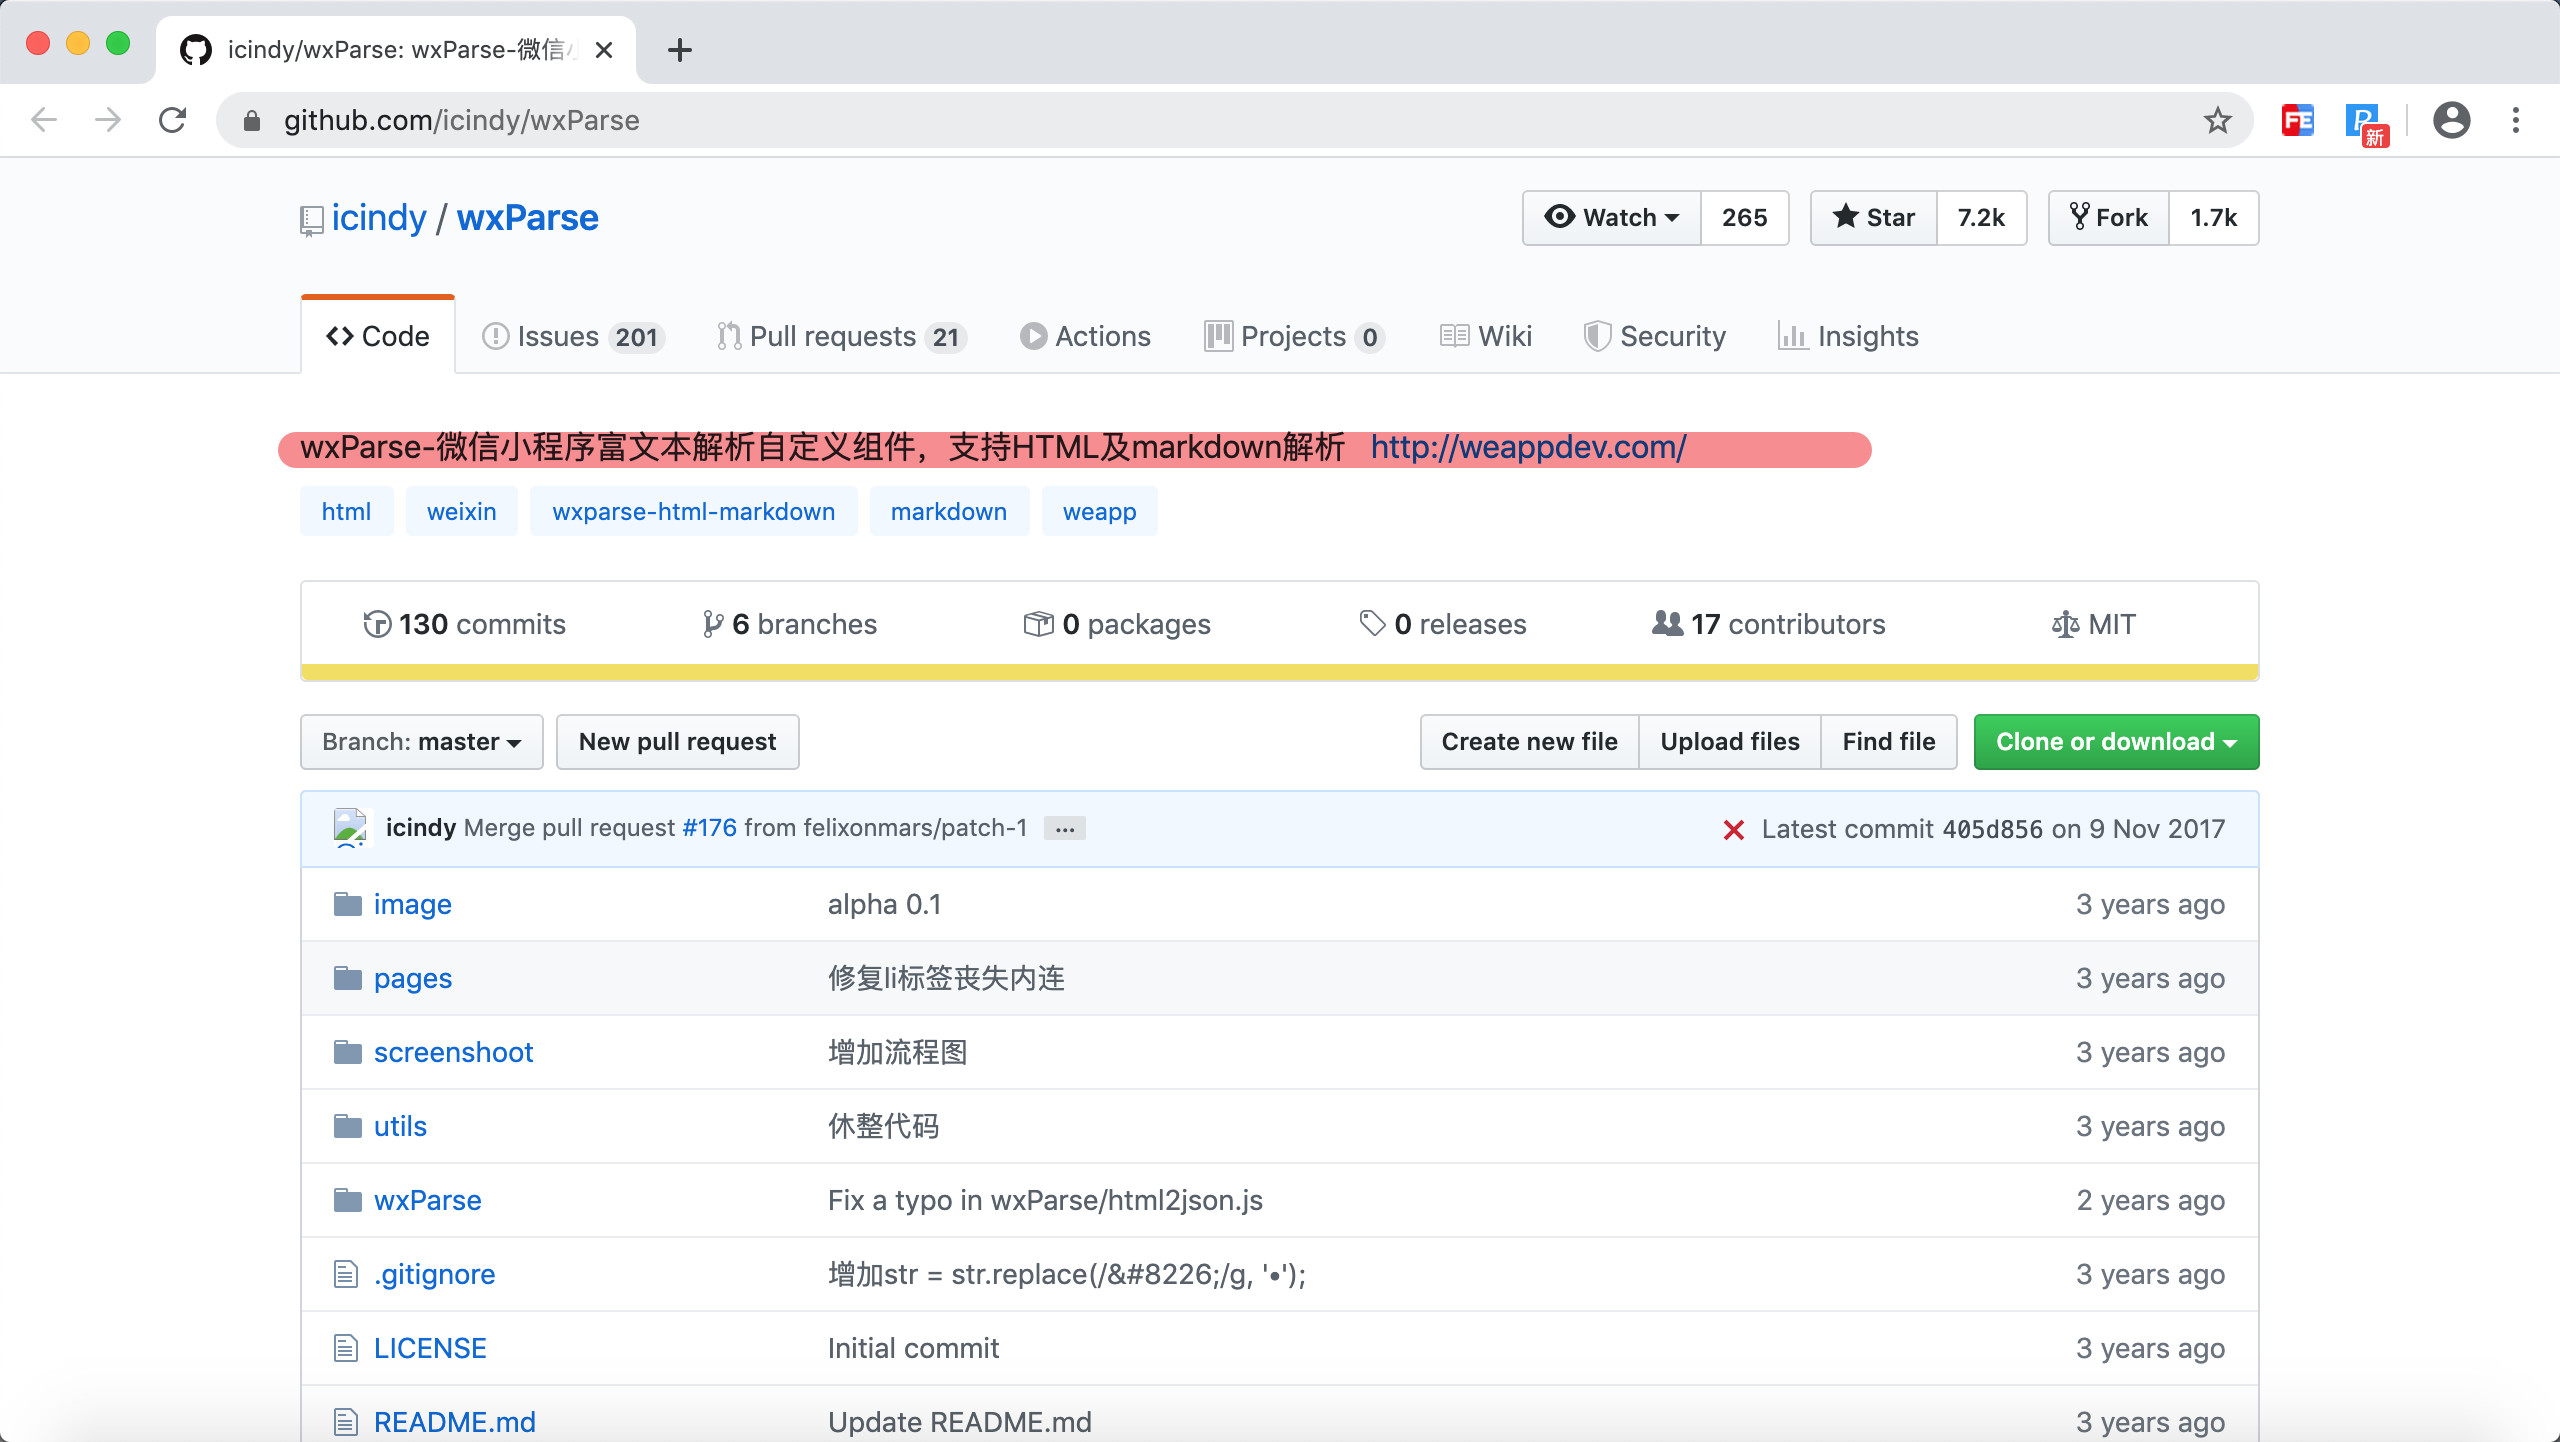Click the bookmark star in address bar
Viewport: 2560px width, 1442px height.
click(x=2217, y=120)
